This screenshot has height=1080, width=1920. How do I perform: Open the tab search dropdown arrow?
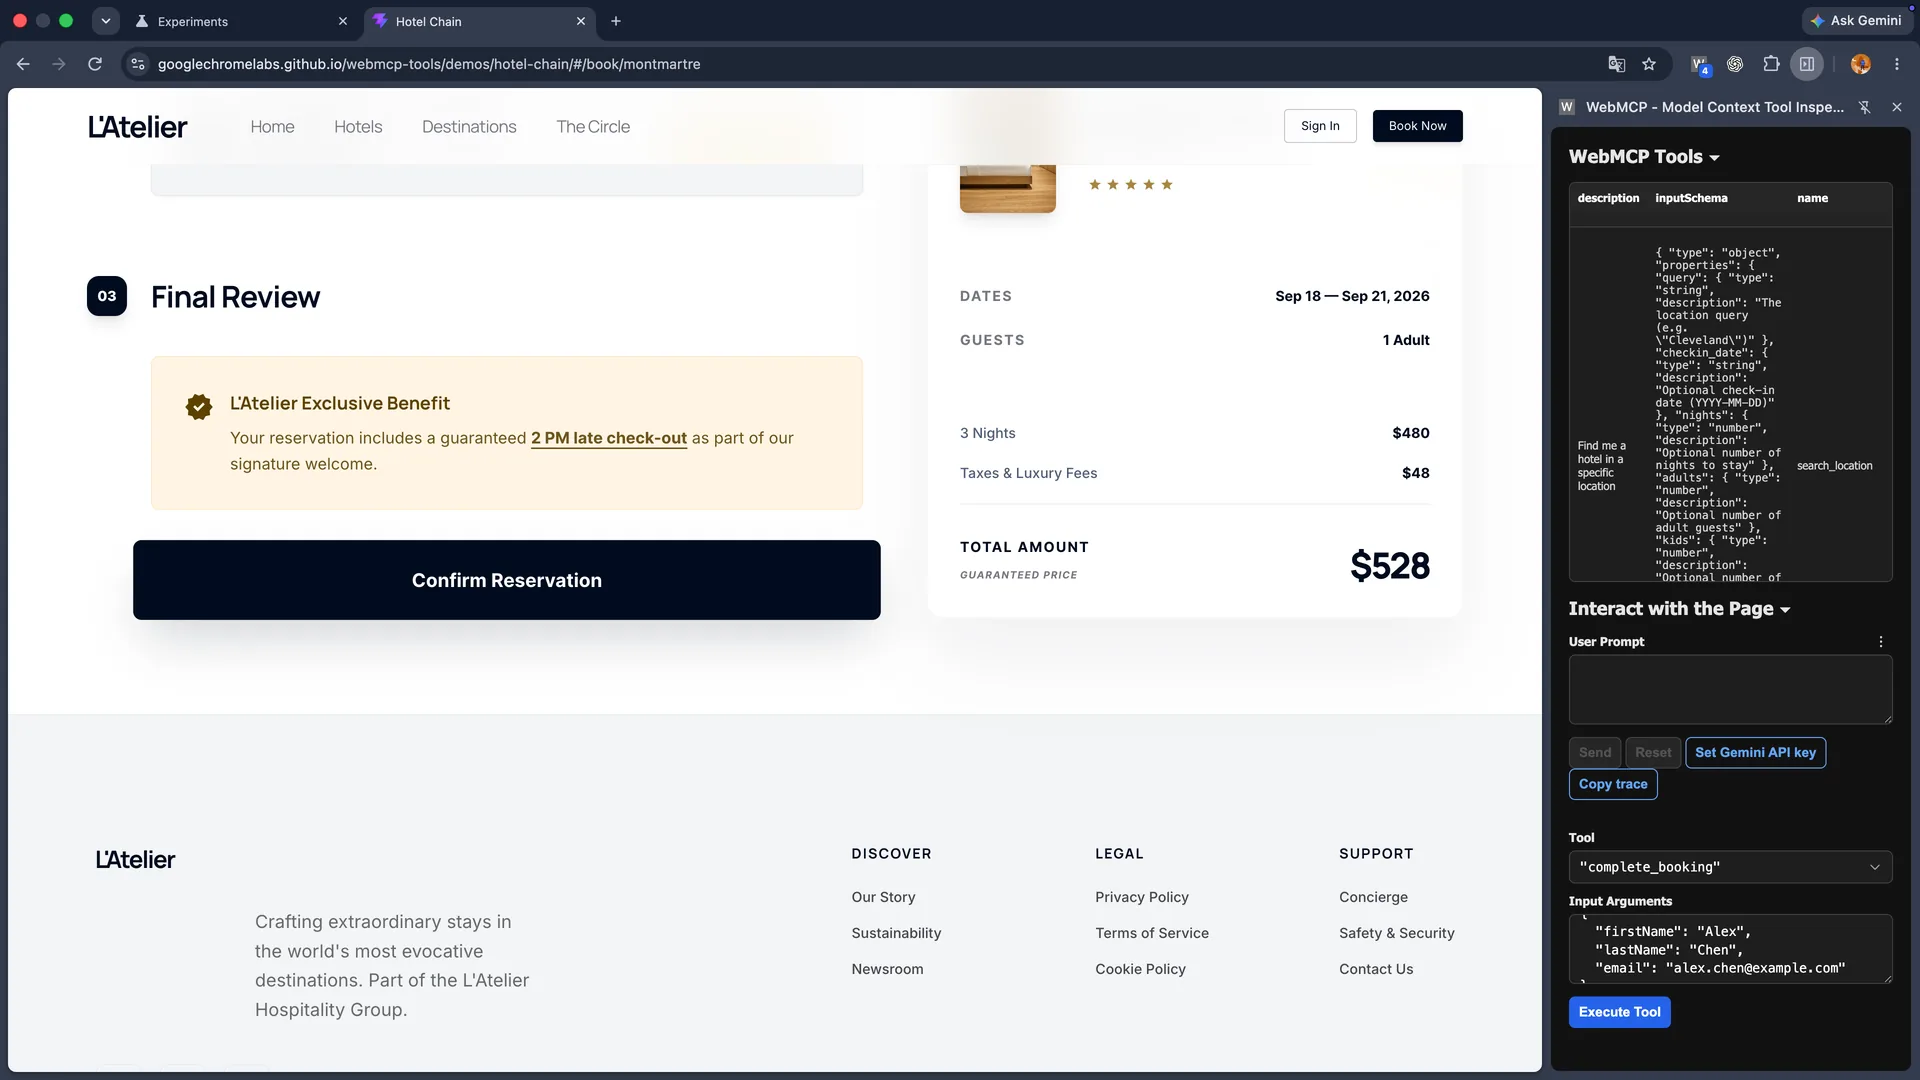pos(105,21)
